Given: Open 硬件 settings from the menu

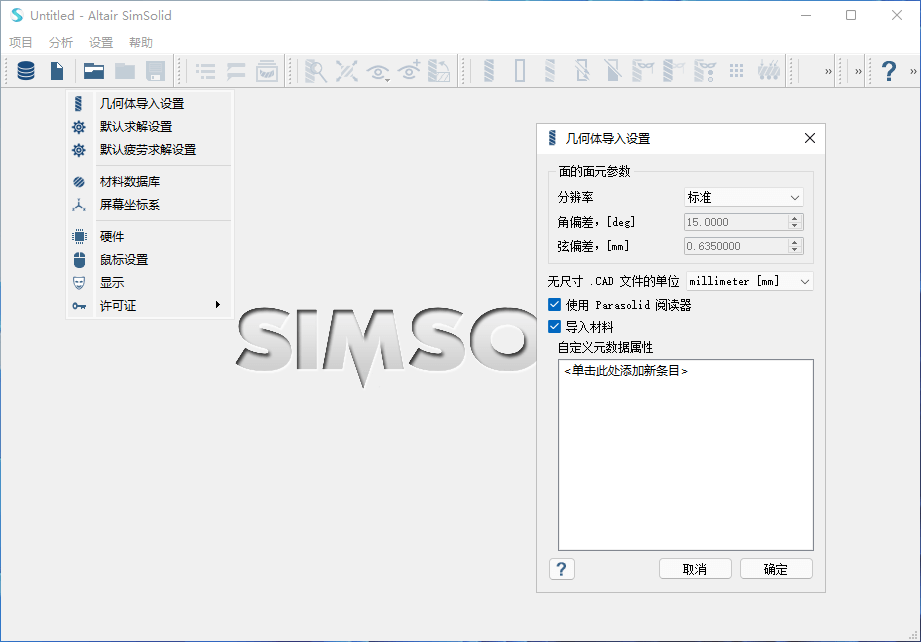Looking at the screenshot, I should tap(112, 237).
